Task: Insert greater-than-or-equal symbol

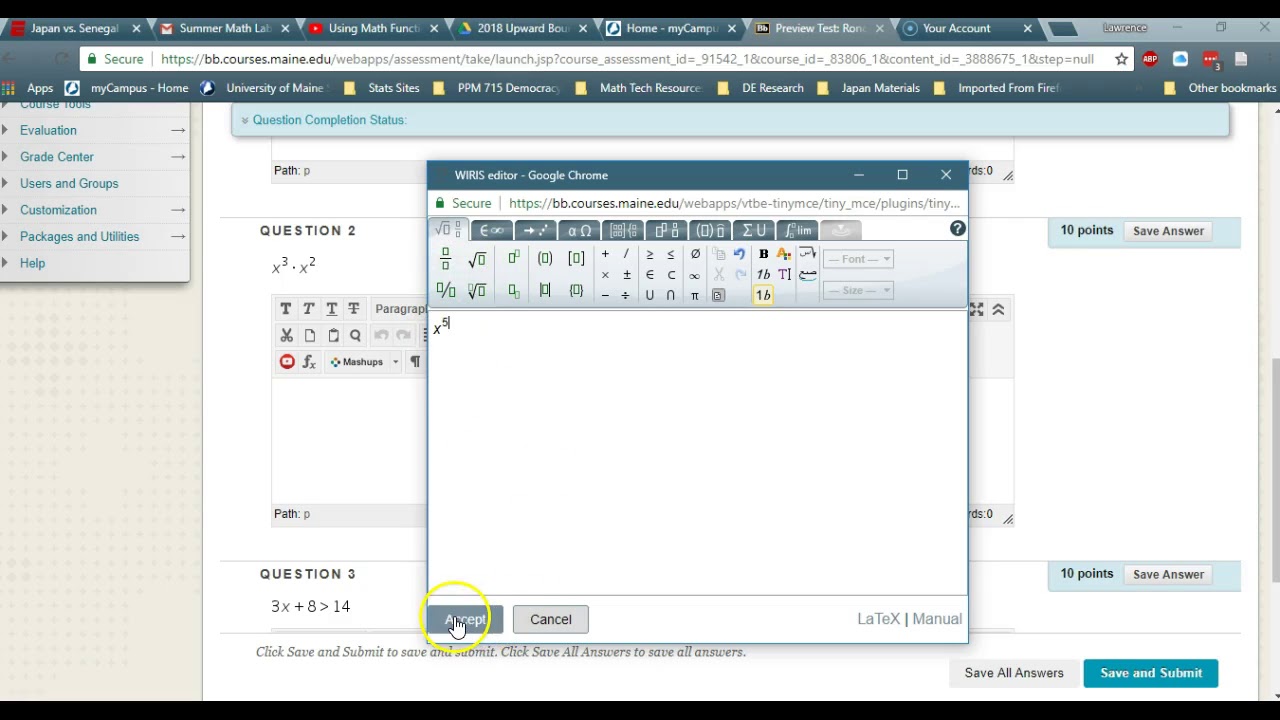Action: (x=650, y=254)
